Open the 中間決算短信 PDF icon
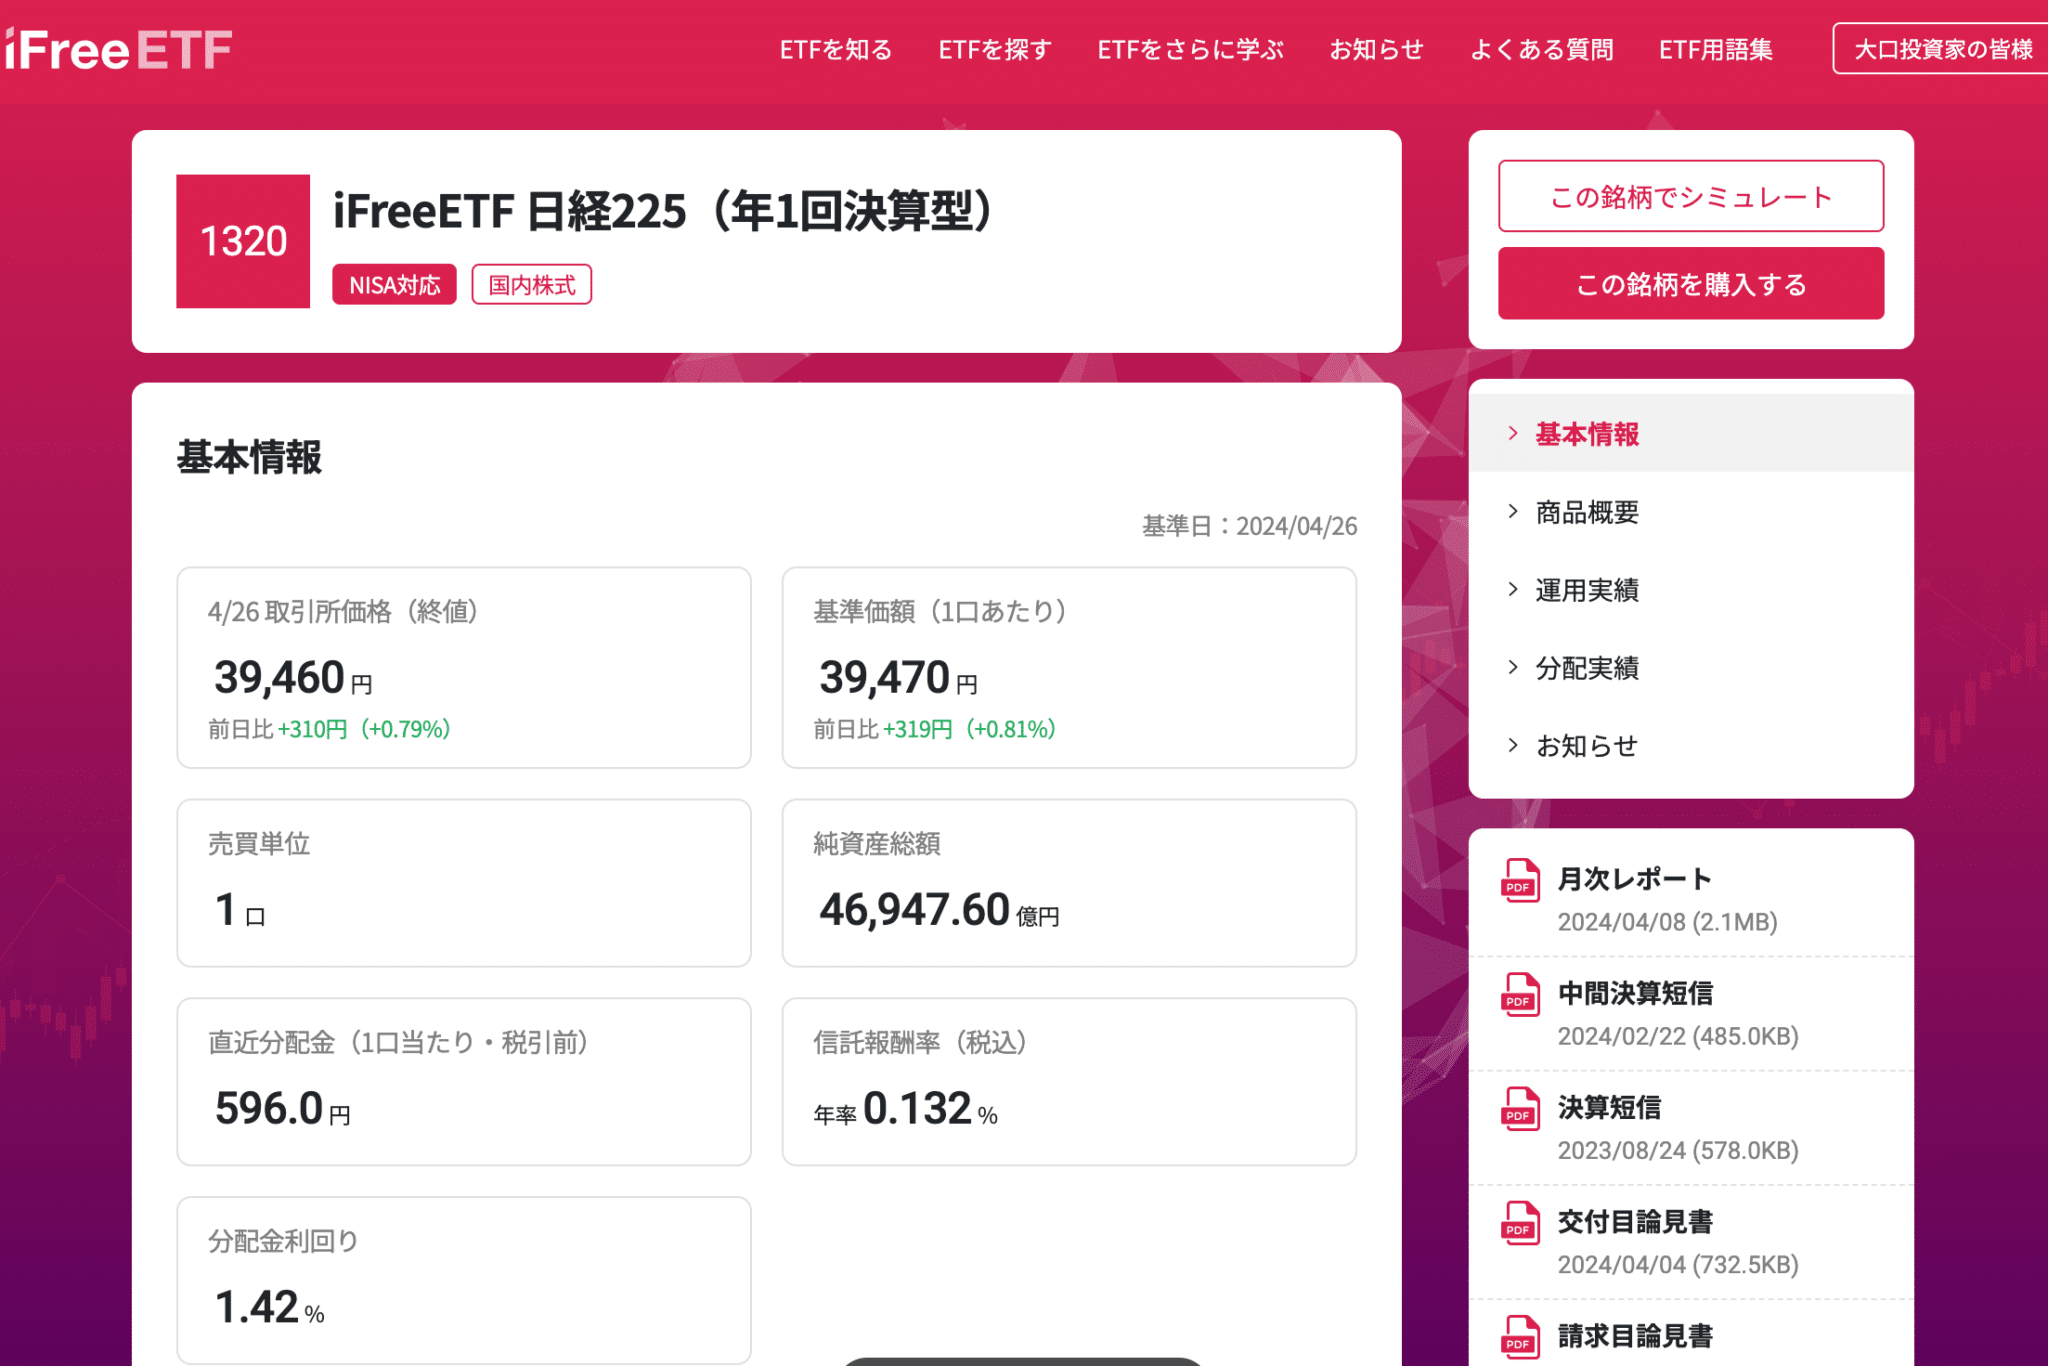2048x1366 pixels. (x=1520, y=994)
